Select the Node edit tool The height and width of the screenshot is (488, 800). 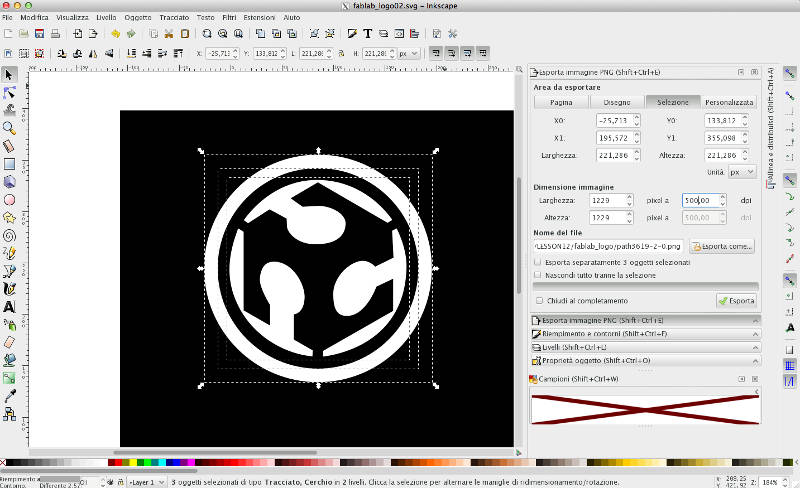click(x=9, y=92)
